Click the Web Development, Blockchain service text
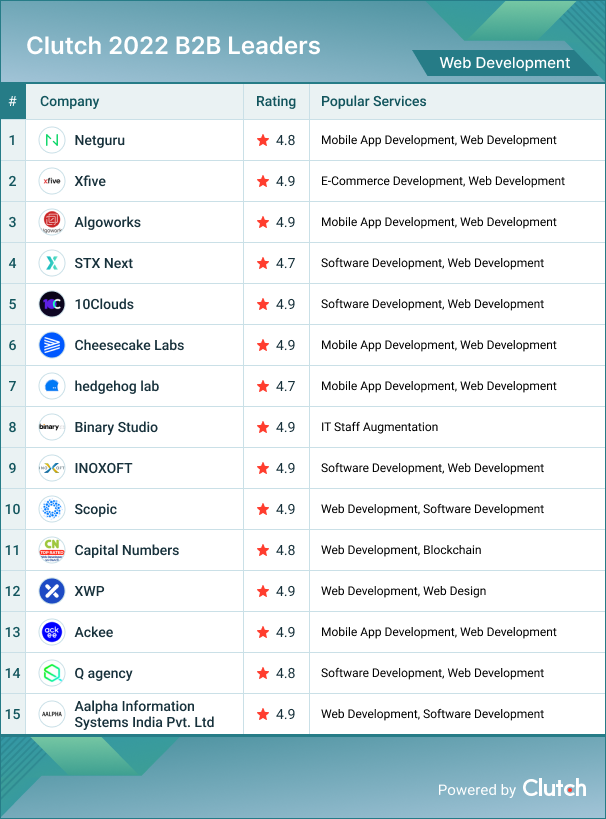The image size is (606, 819). [x=401, y=550]
